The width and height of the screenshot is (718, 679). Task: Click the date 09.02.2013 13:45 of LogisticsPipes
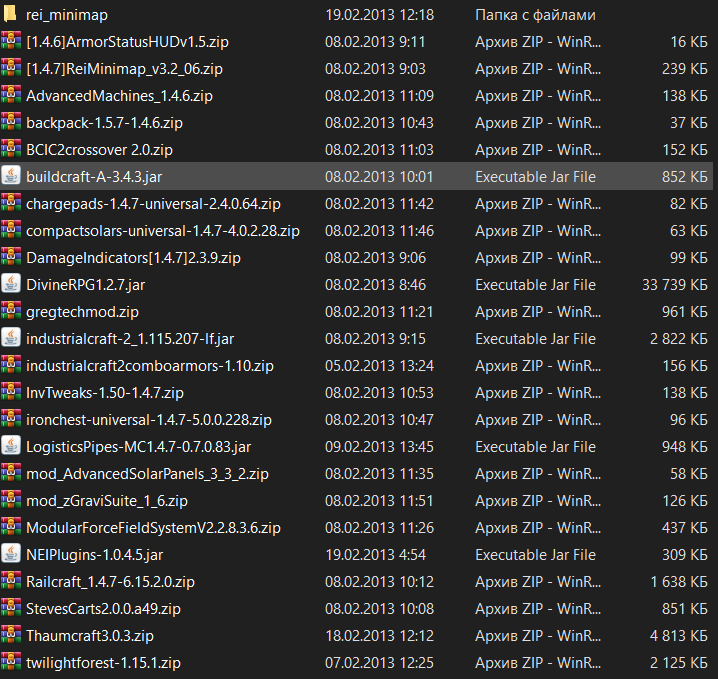[x=379, y=447]
